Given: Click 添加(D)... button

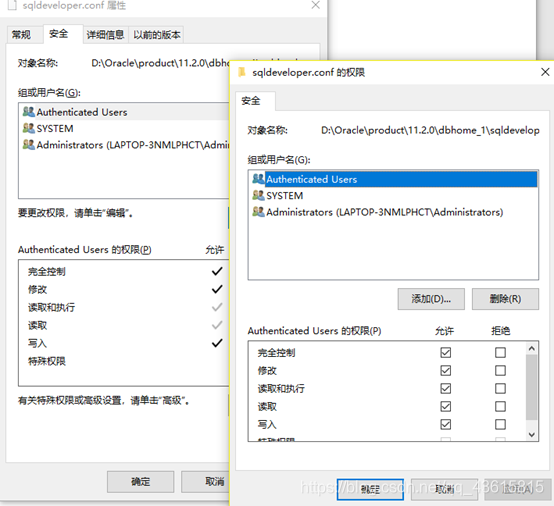Looking at the screenshot, I should tap(431, 299).
